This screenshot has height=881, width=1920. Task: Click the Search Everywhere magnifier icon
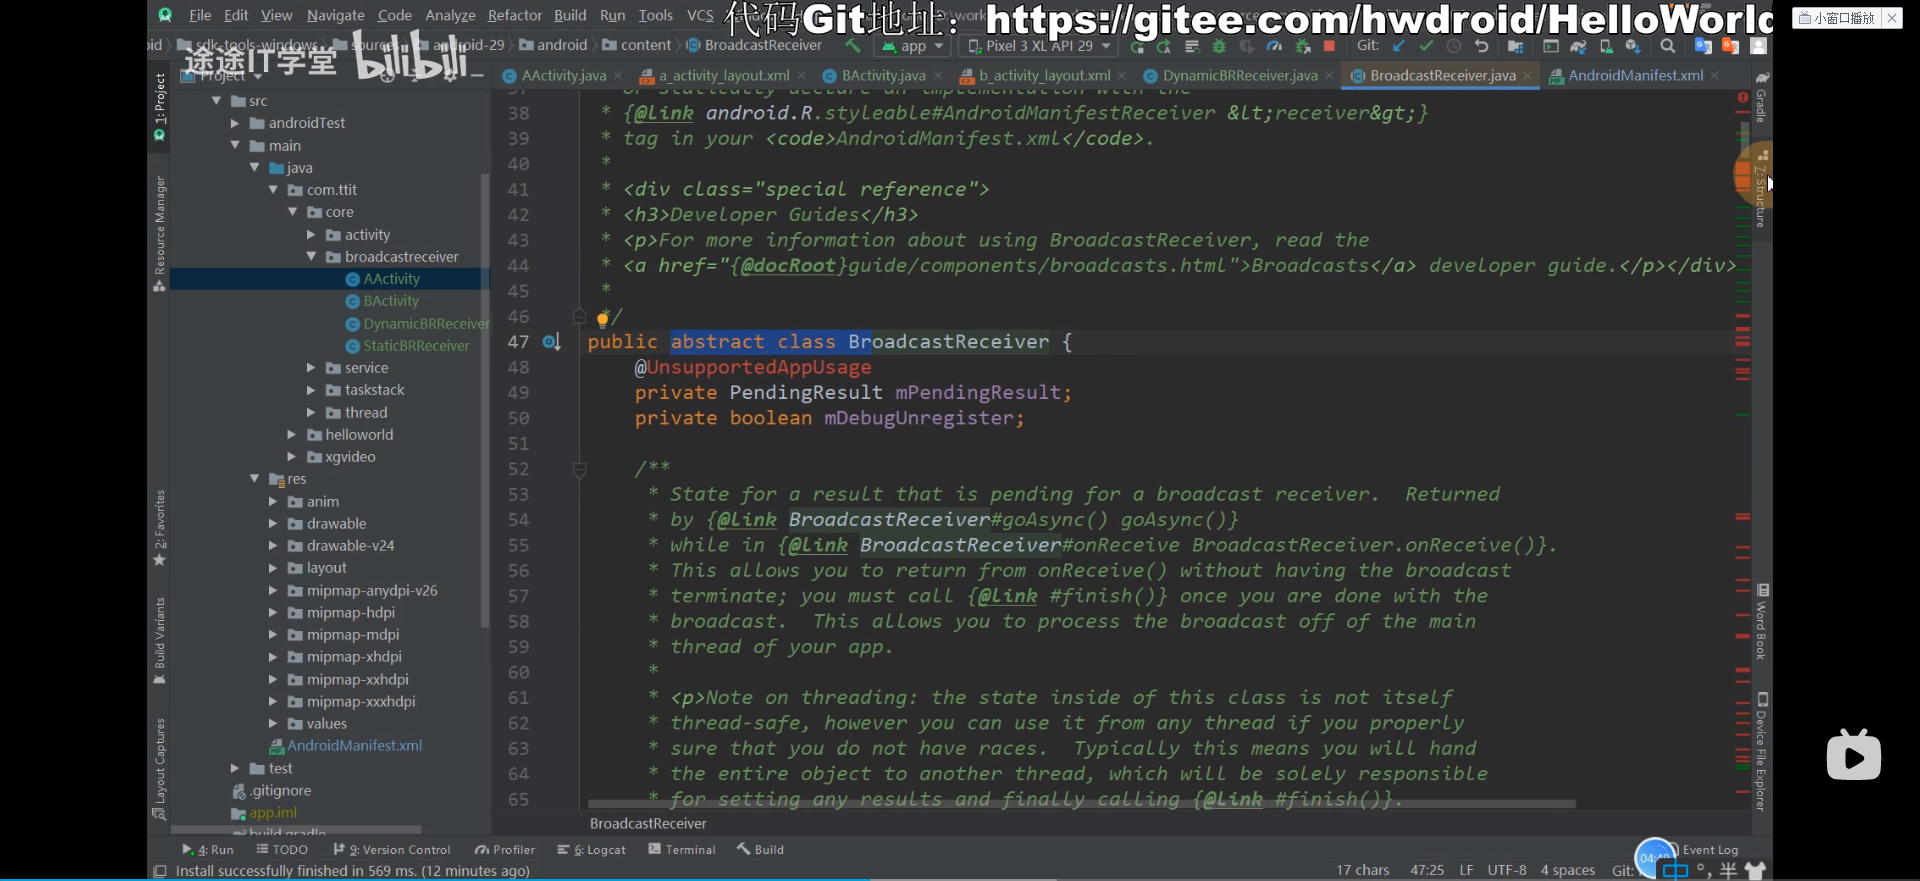tap(1667, 46)
